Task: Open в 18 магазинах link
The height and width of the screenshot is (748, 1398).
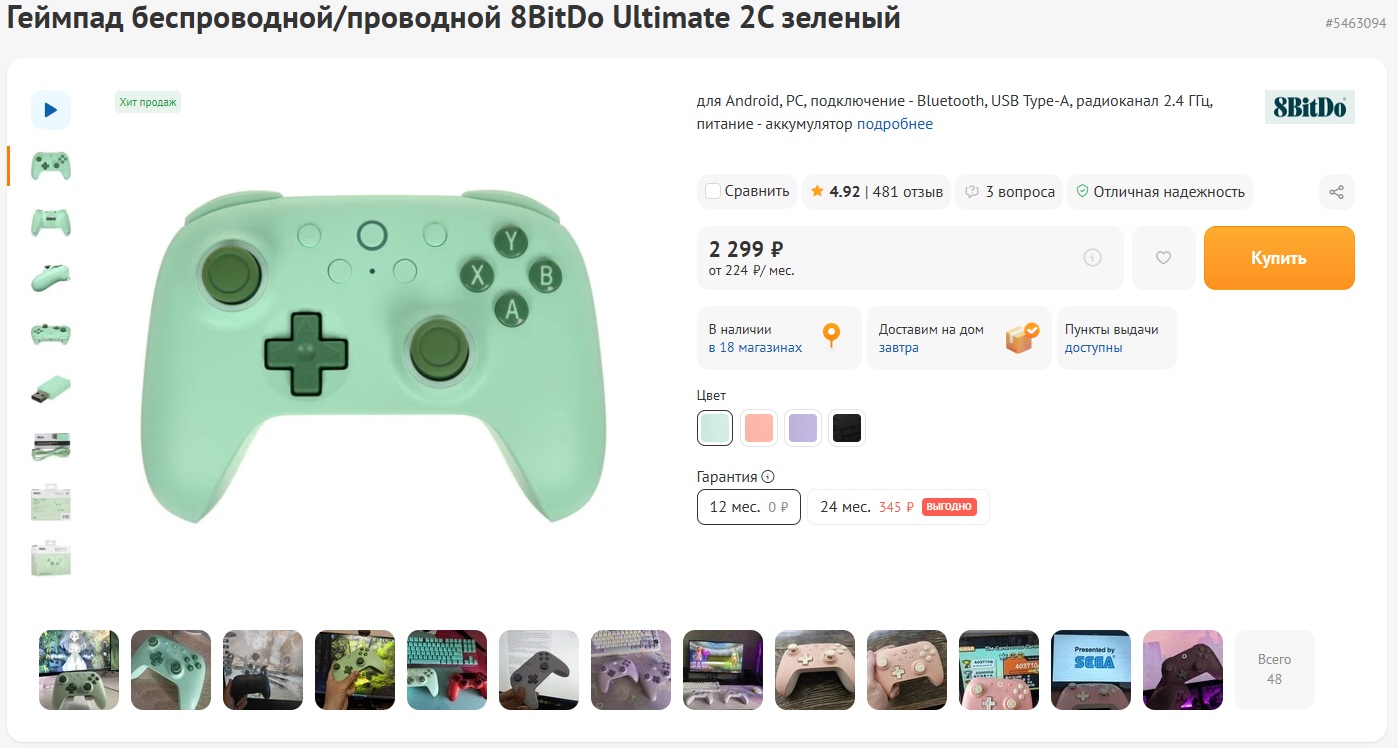Action: click(755, 348)
